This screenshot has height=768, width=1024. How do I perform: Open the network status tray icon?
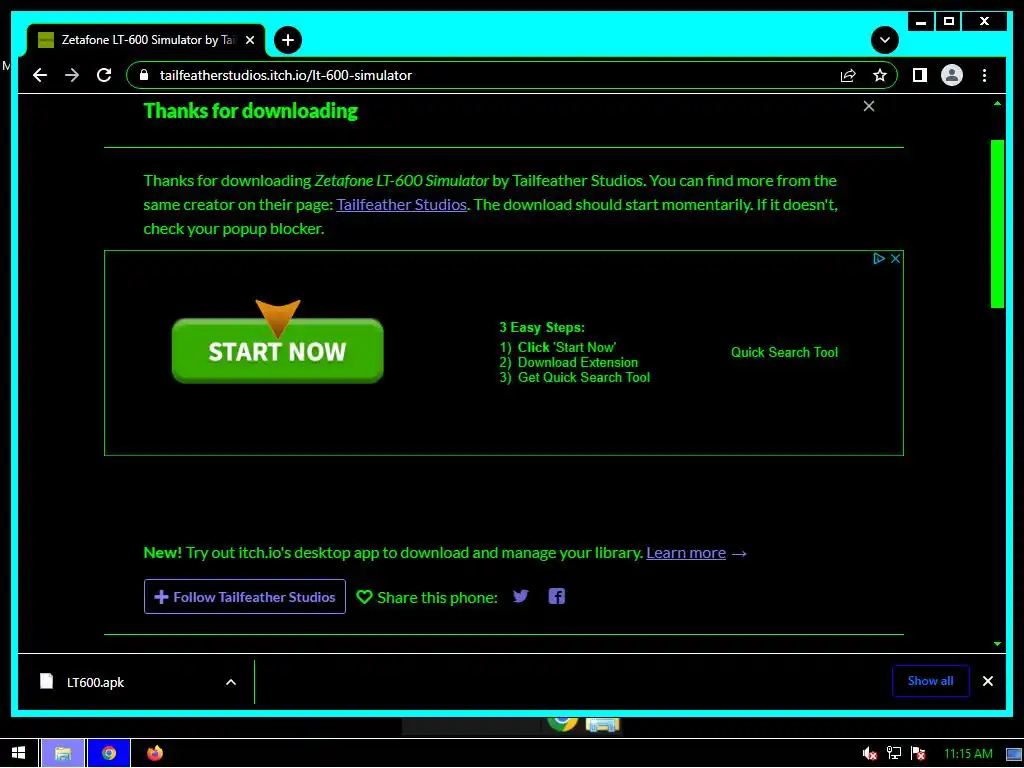coord(894,754)
